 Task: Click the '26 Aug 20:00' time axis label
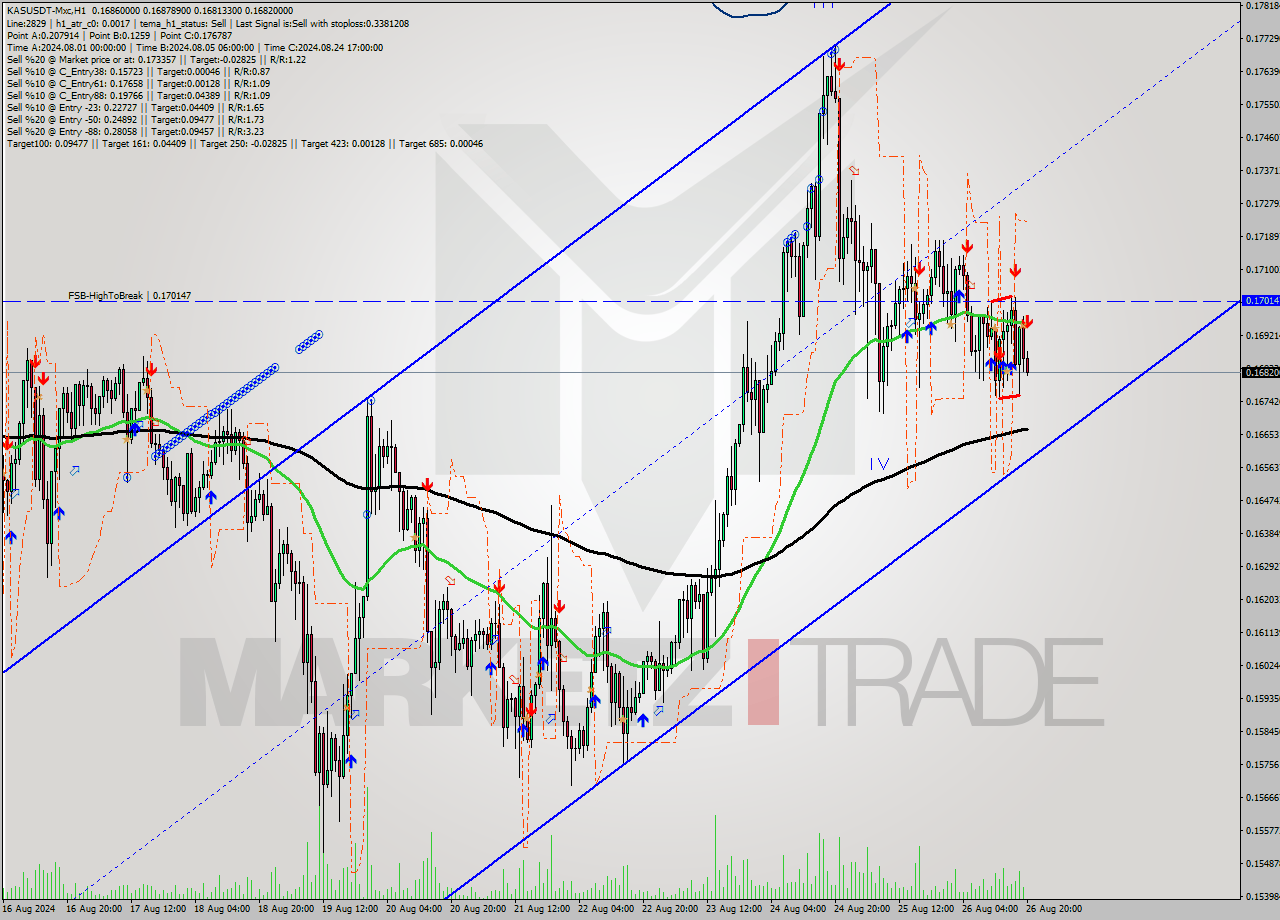pos(1054,909)
